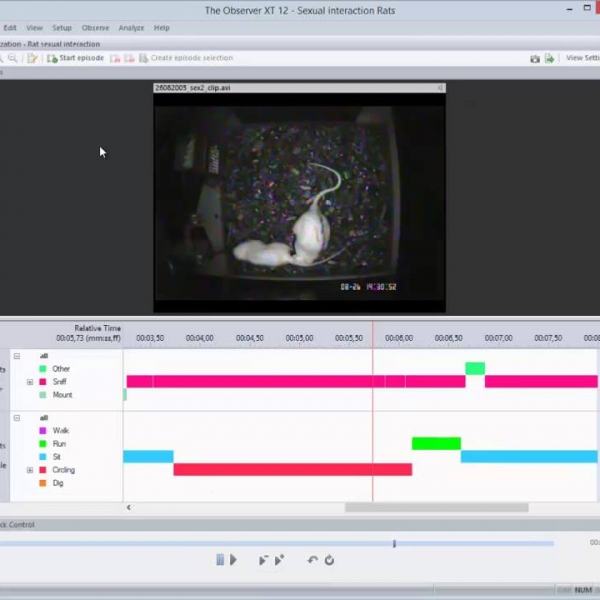Click the clockwise loop arrow icon

pos(329,560)
